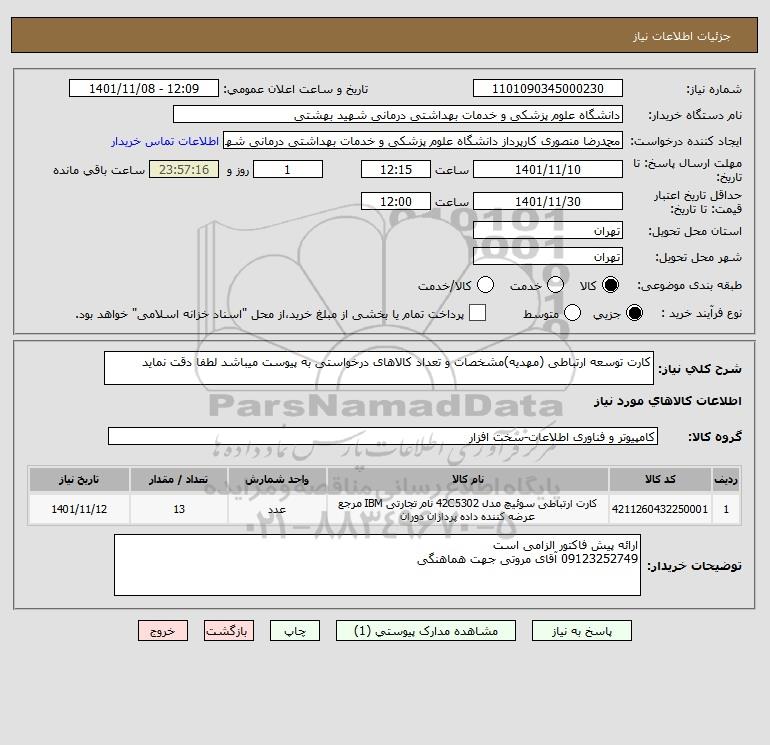770x745 pixels.
Task: Click the ردیف column header
Action: [726, 479]
